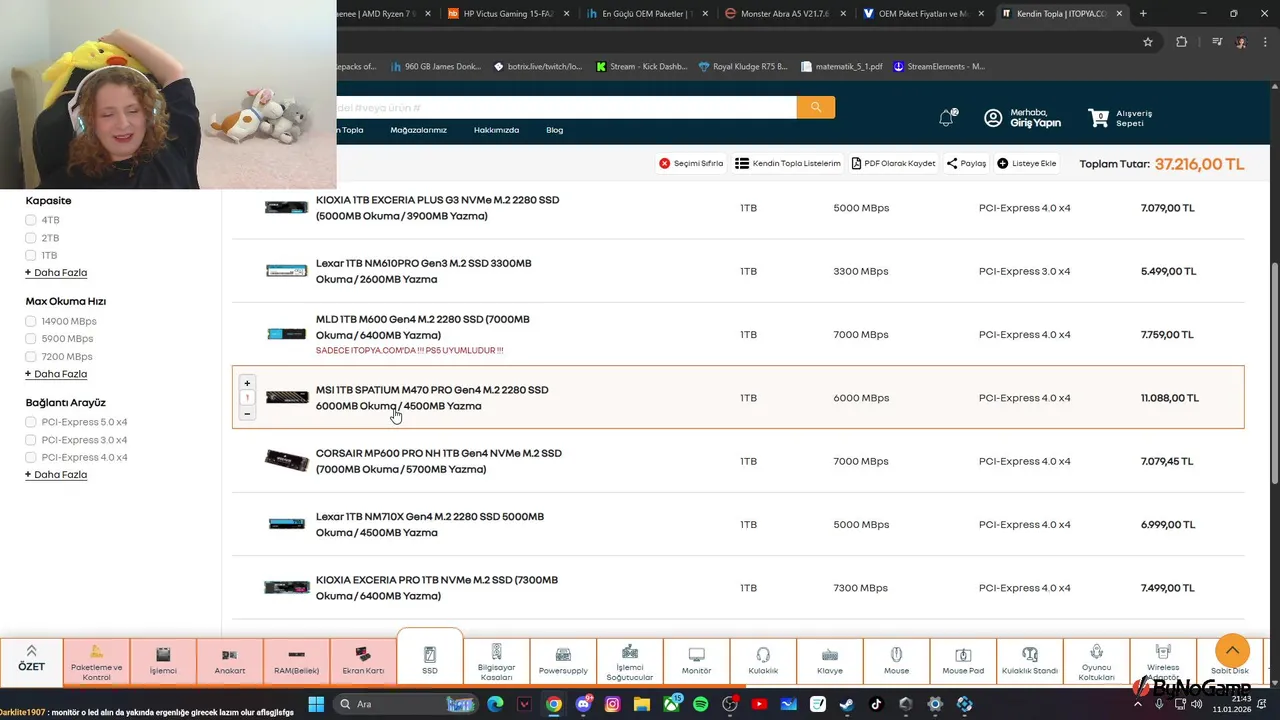Tick the PCI-Express 5.0 x4 checkbox
This screenshot has height=720, width=1280.
[x=31, y=422]
